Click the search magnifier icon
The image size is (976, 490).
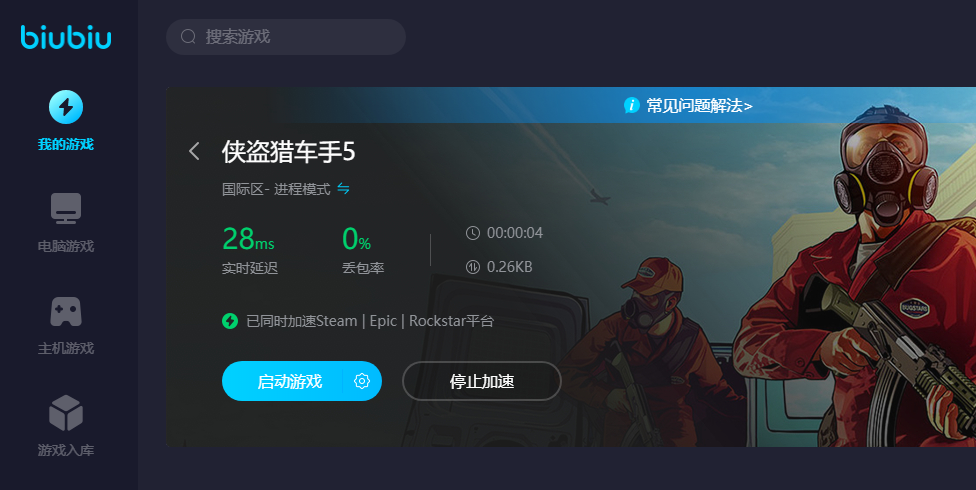tap(188, 37)
